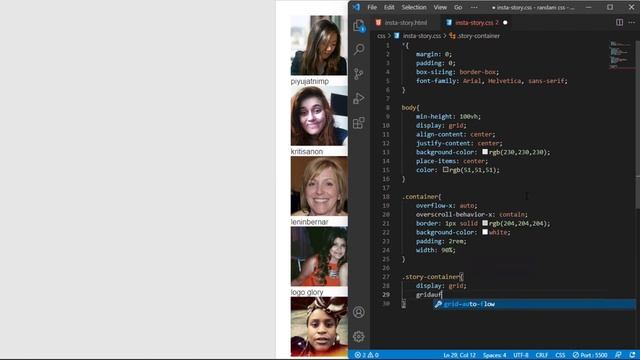The height and width of the screenshot is (360, 640).
Task: Click the width: 90% declaration on line 24
Action: coord(435,250)
